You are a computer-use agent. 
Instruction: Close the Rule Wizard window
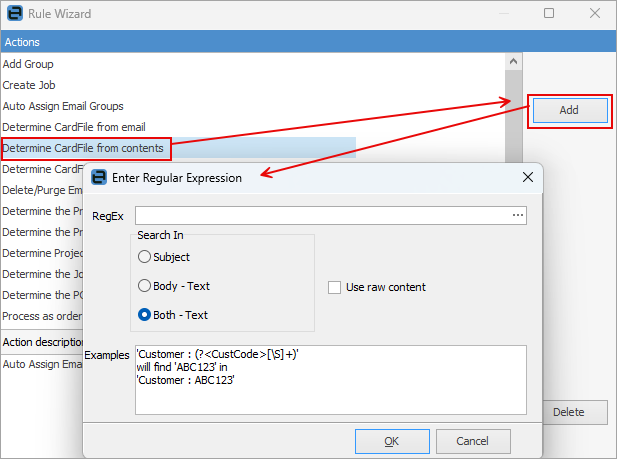[x=595, y=13]
